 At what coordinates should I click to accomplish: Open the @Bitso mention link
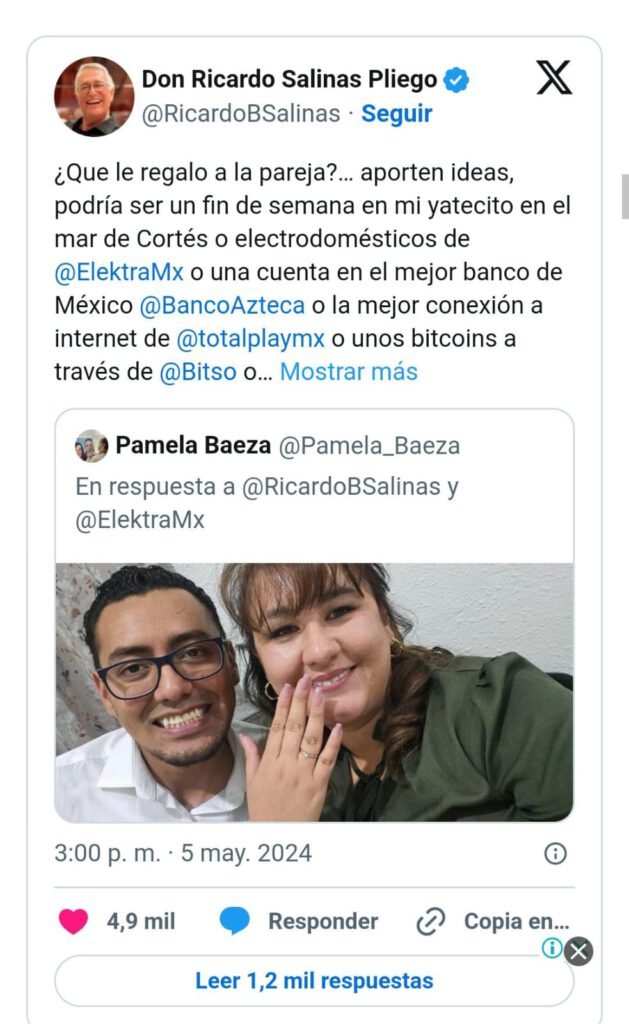click(198, 372)
